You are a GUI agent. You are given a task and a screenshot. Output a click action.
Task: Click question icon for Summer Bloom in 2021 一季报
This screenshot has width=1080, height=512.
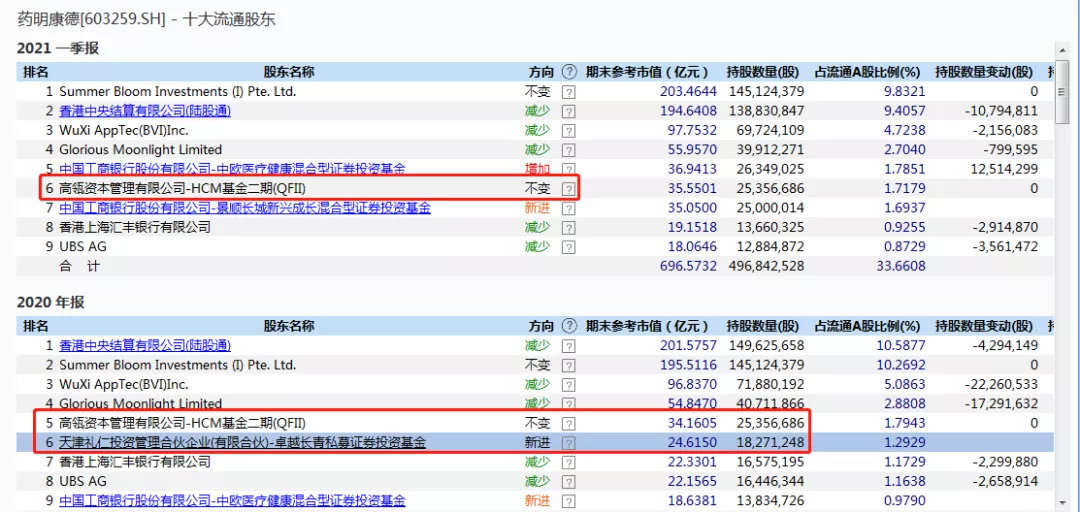pos(568,92)
